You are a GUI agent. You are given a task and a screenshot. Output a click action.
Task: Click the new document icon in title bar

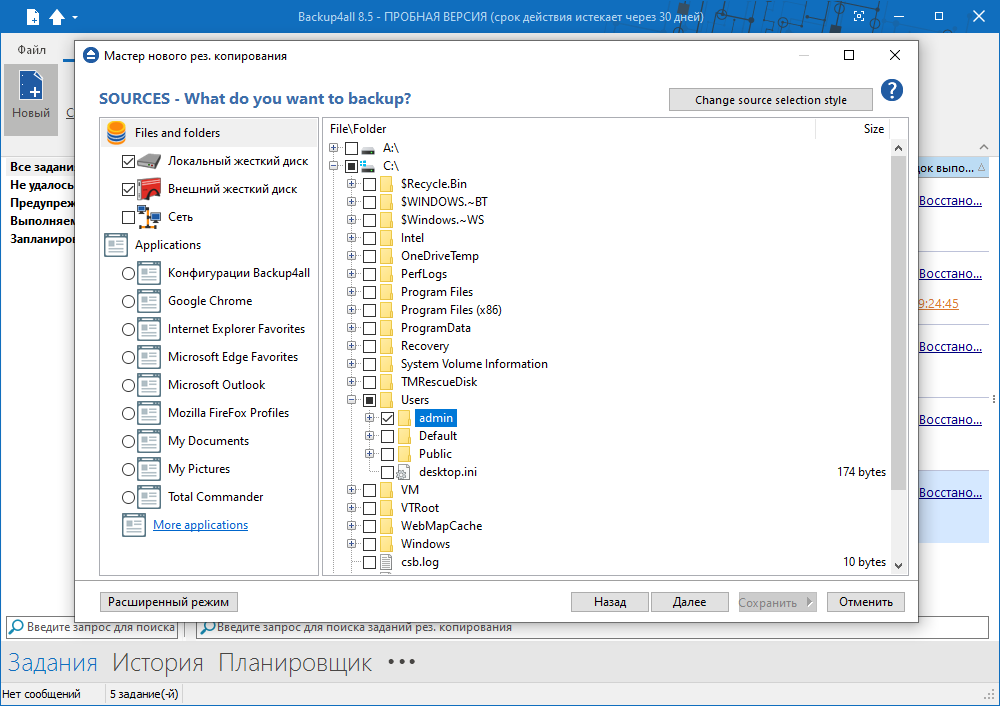pos(33,17)
